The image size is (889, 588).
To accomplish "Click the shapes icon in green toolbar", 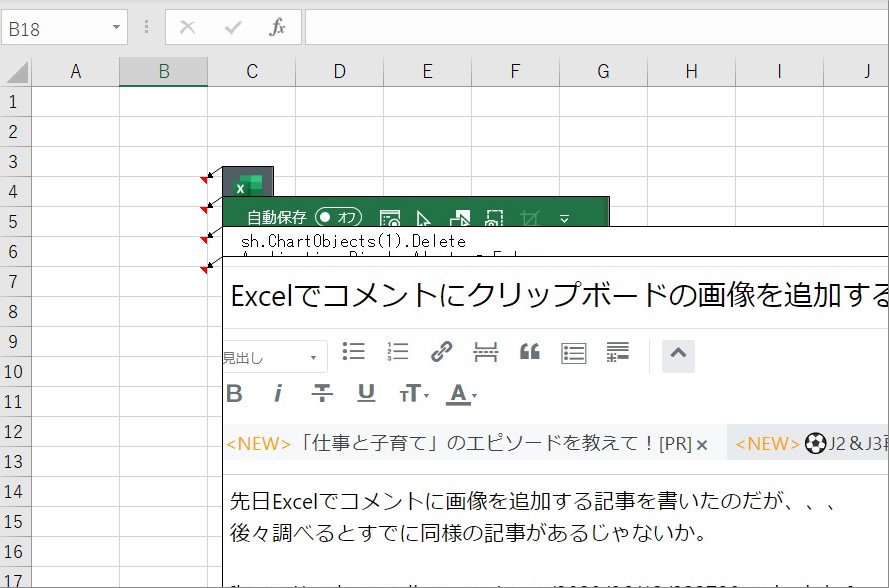I will [460, 218].
